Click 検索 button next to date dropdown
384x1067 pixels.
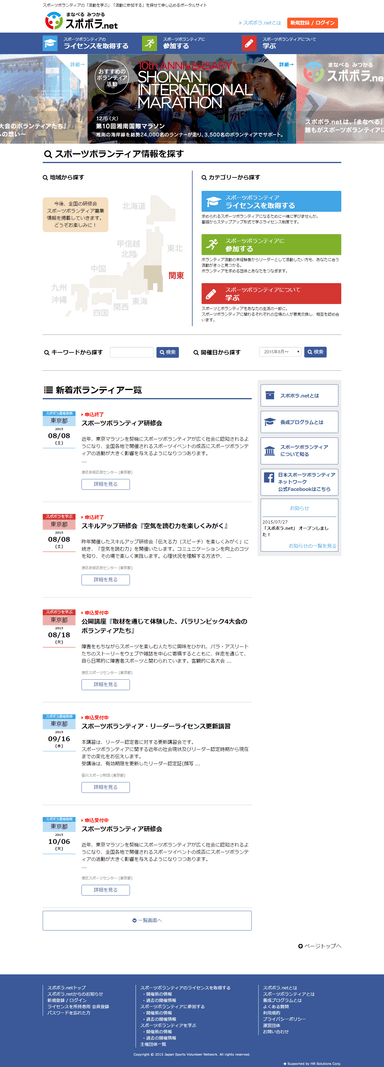(315, 352)
